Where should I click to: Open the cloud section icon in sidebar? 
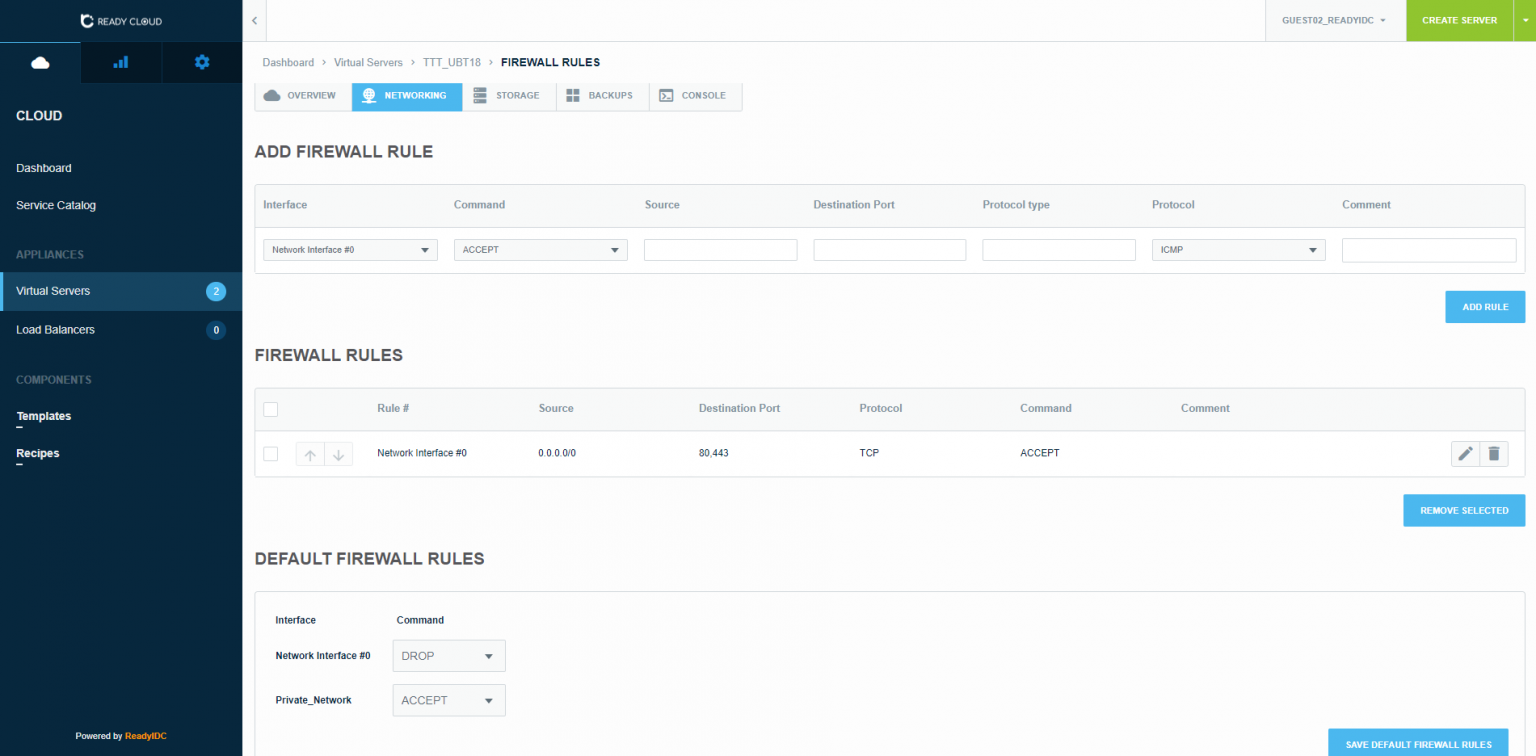click(40, 62)
